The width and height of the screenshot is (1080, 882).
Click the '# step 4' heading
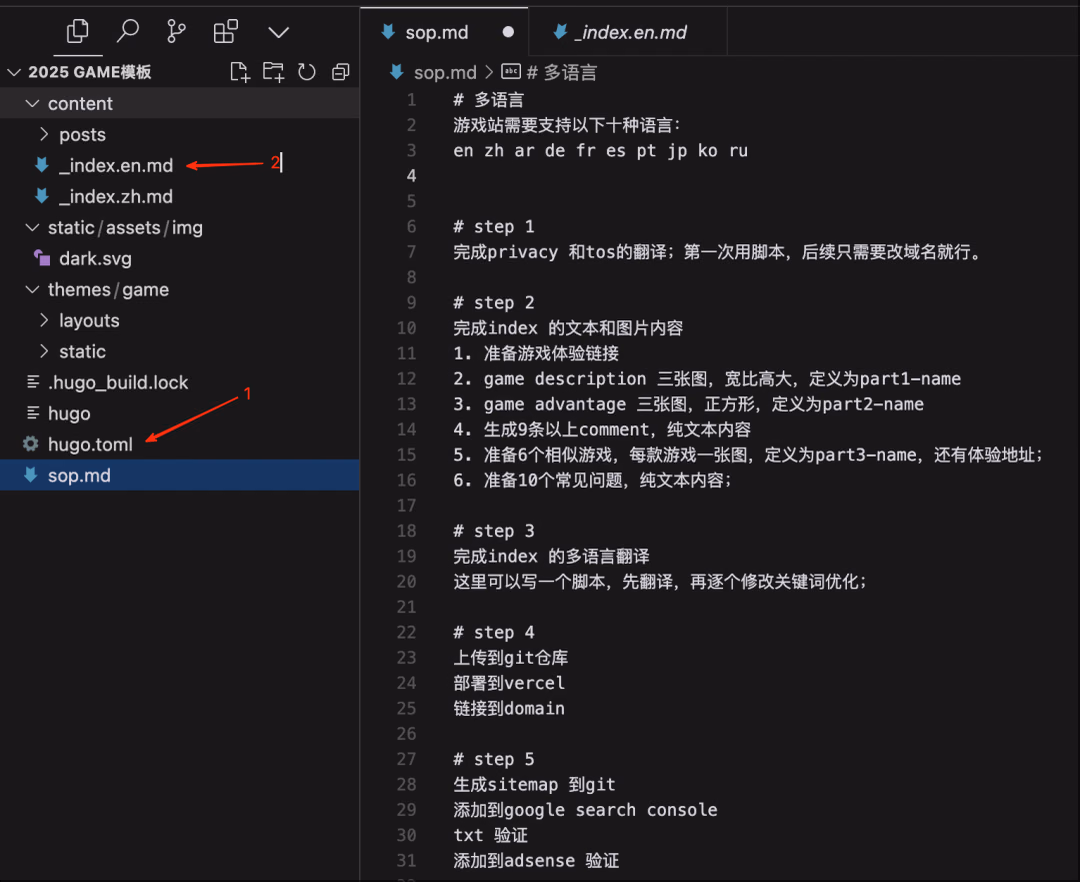(x=494, y=632)
